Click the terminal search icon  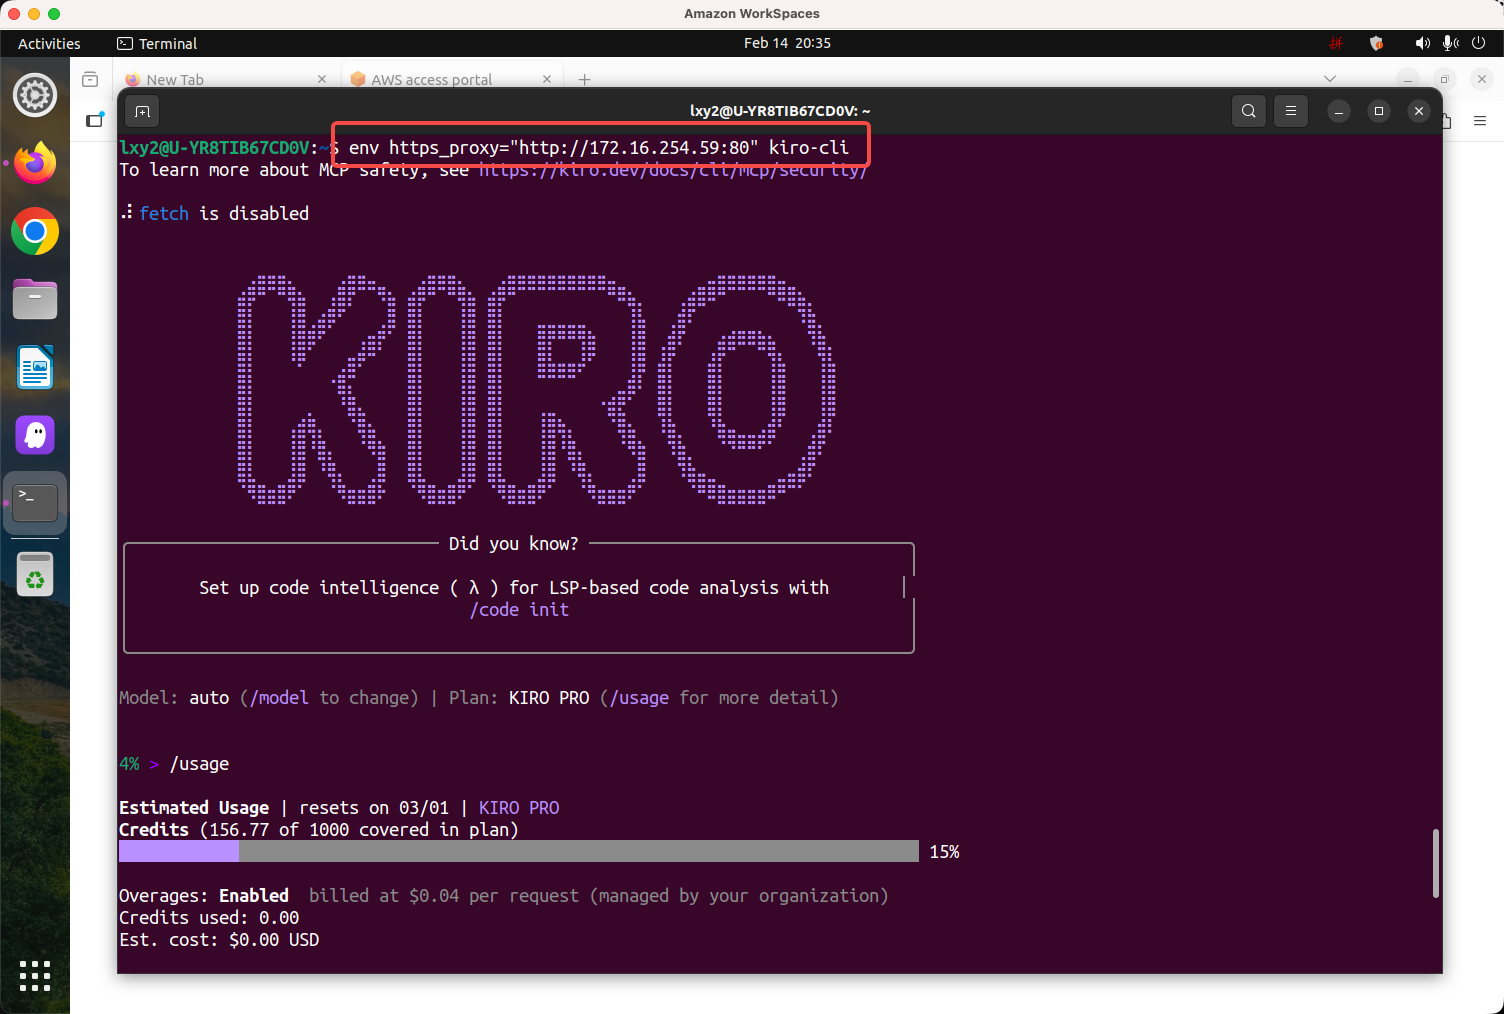1249,111
